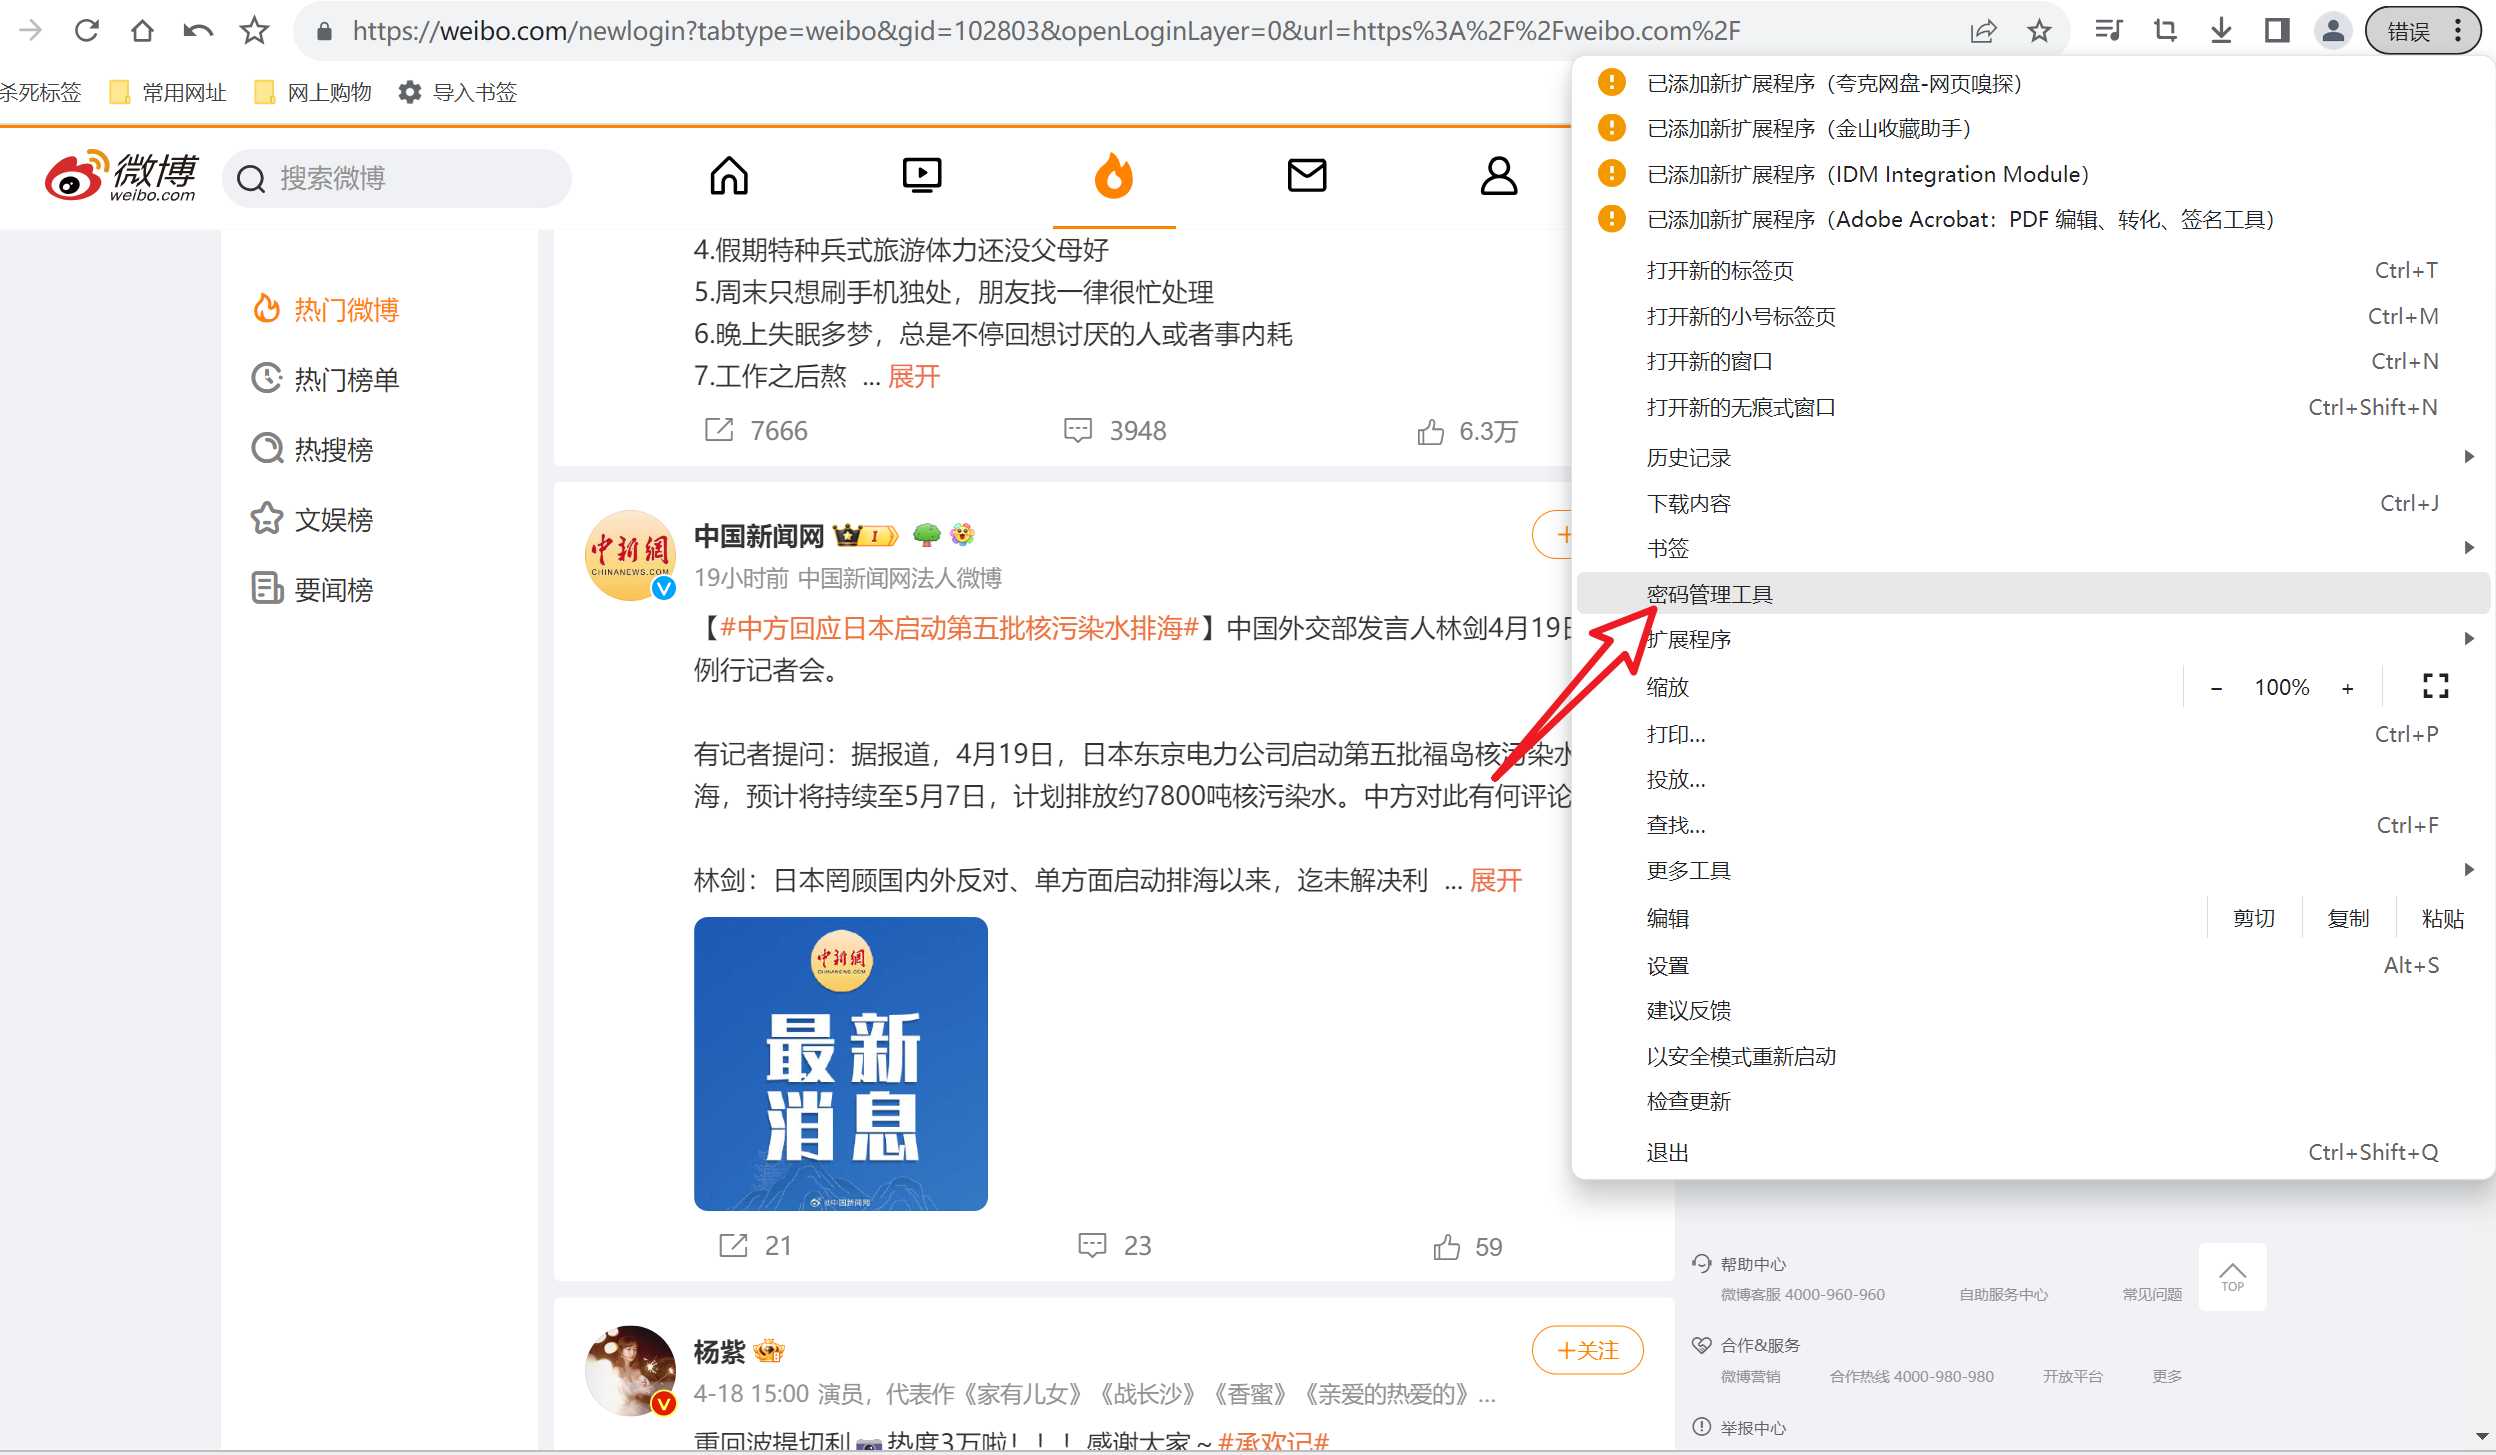2496x1455 pixels.
Task: Expand 书签 submenu
Action: tap(2034, 549)
